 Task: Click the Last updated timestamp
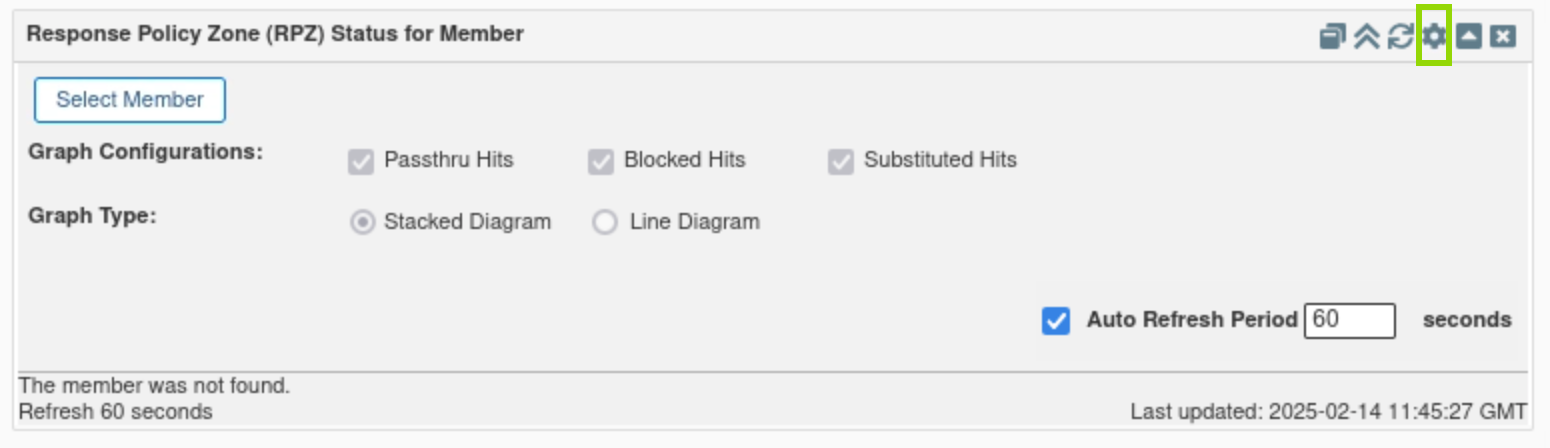tap(1328, 411)
